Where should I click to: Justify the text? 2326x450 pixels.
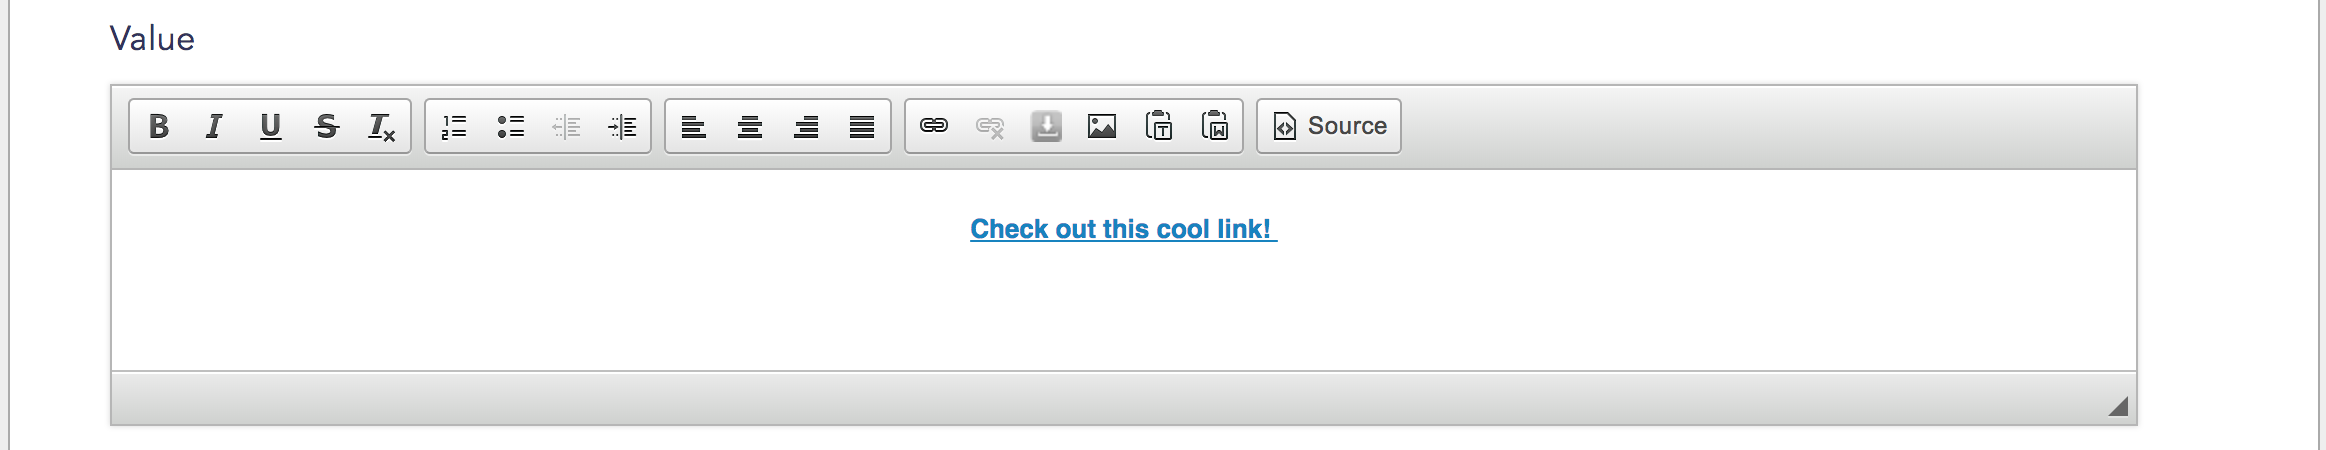(x=862, y=126)
